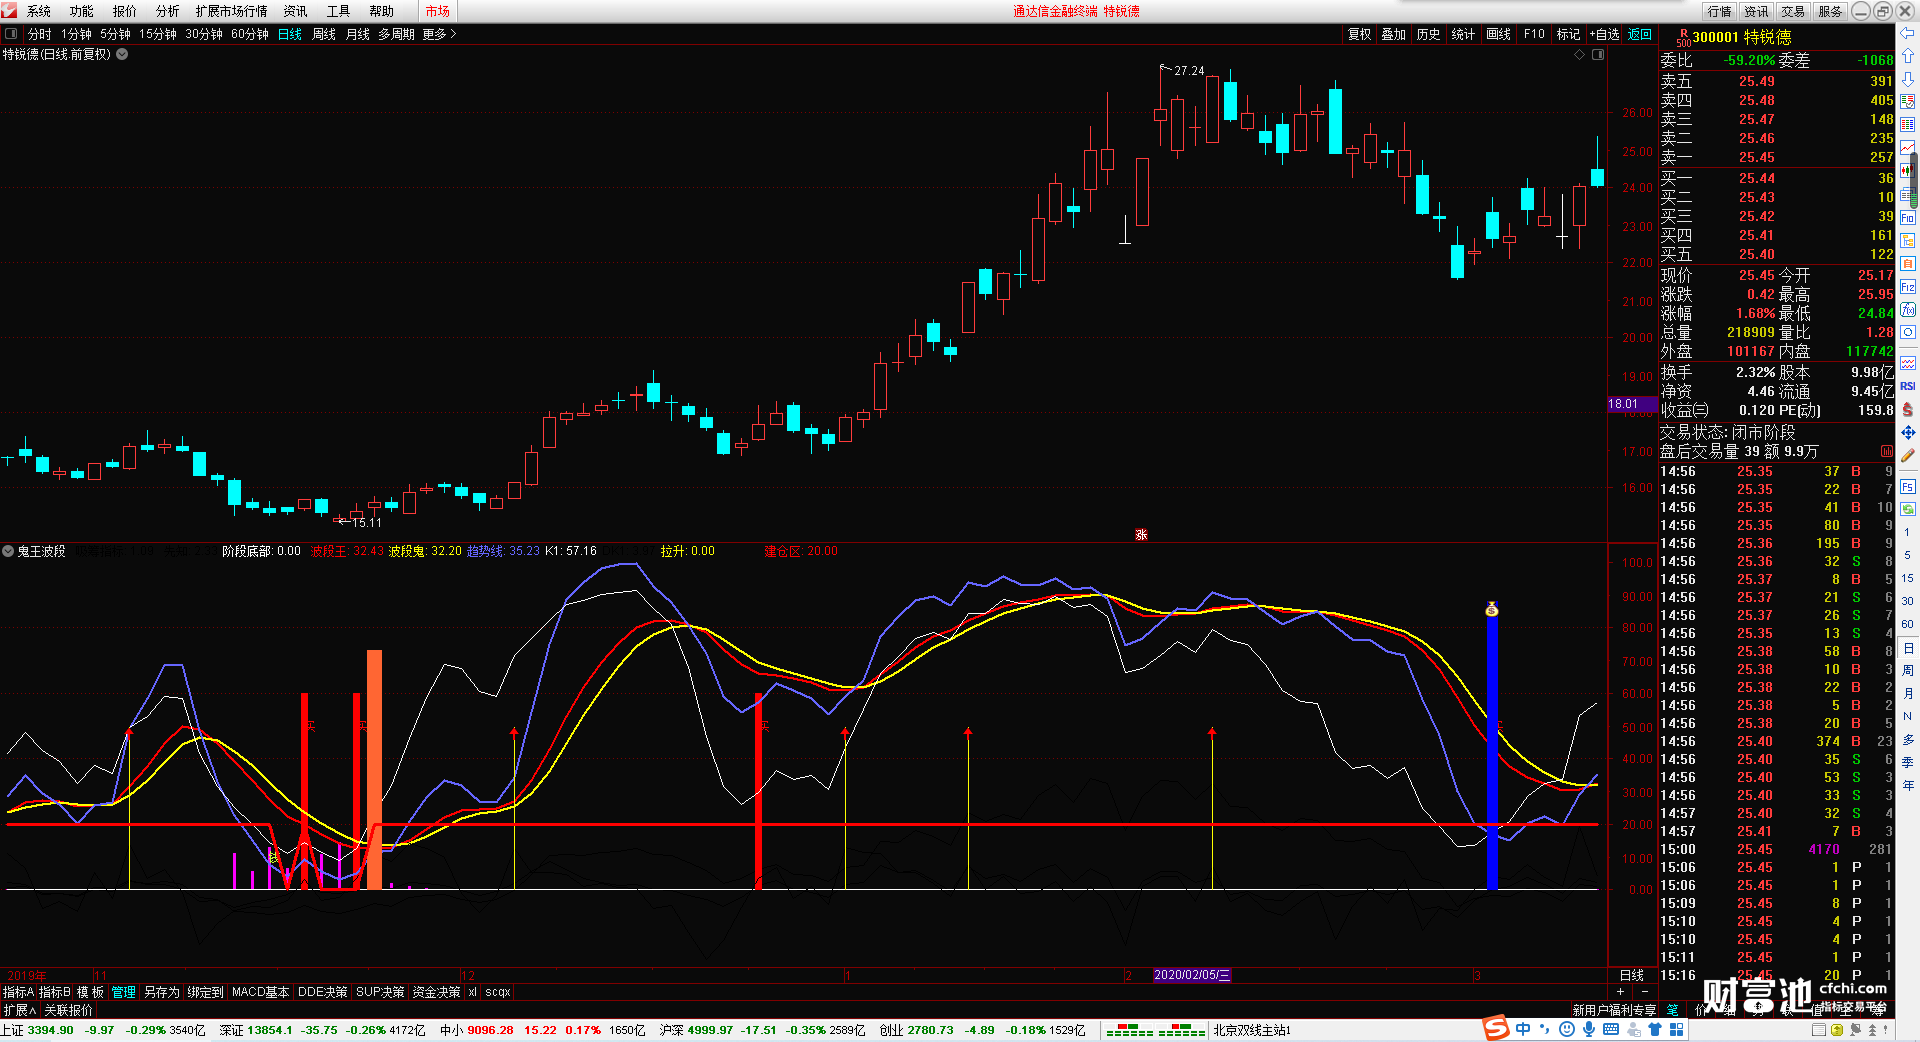
Task: Open the 报价 menu
Action: tap(125, 11)
